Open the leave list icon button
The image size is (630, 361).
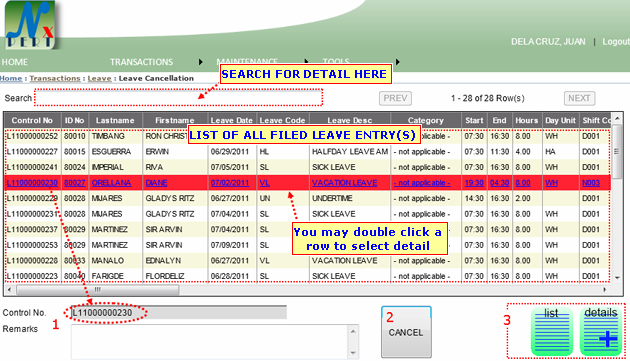click(552, 331)
